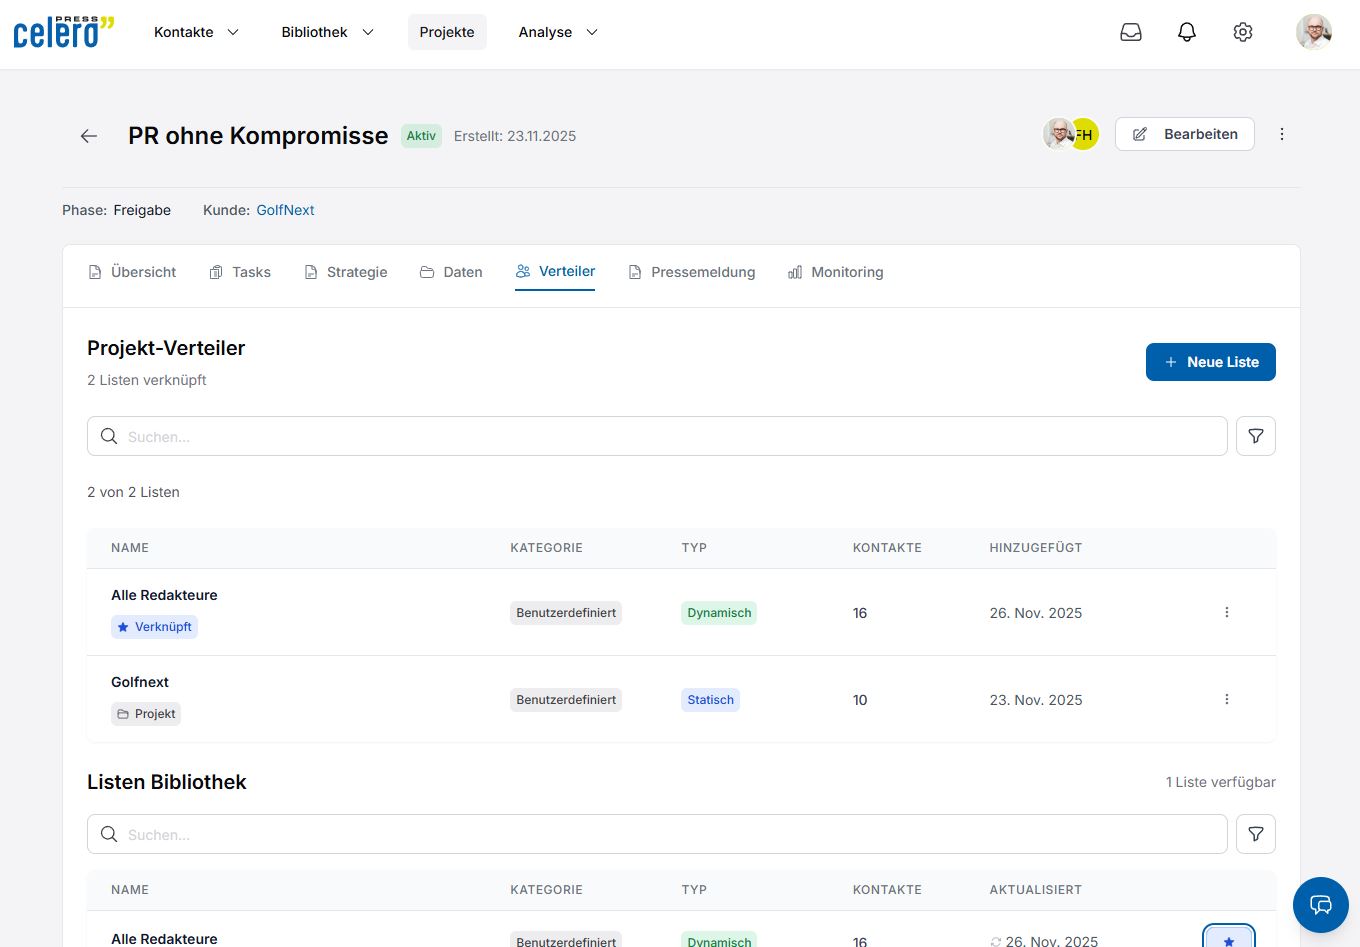Go back using the arrow icon

(x=89, y=136)
